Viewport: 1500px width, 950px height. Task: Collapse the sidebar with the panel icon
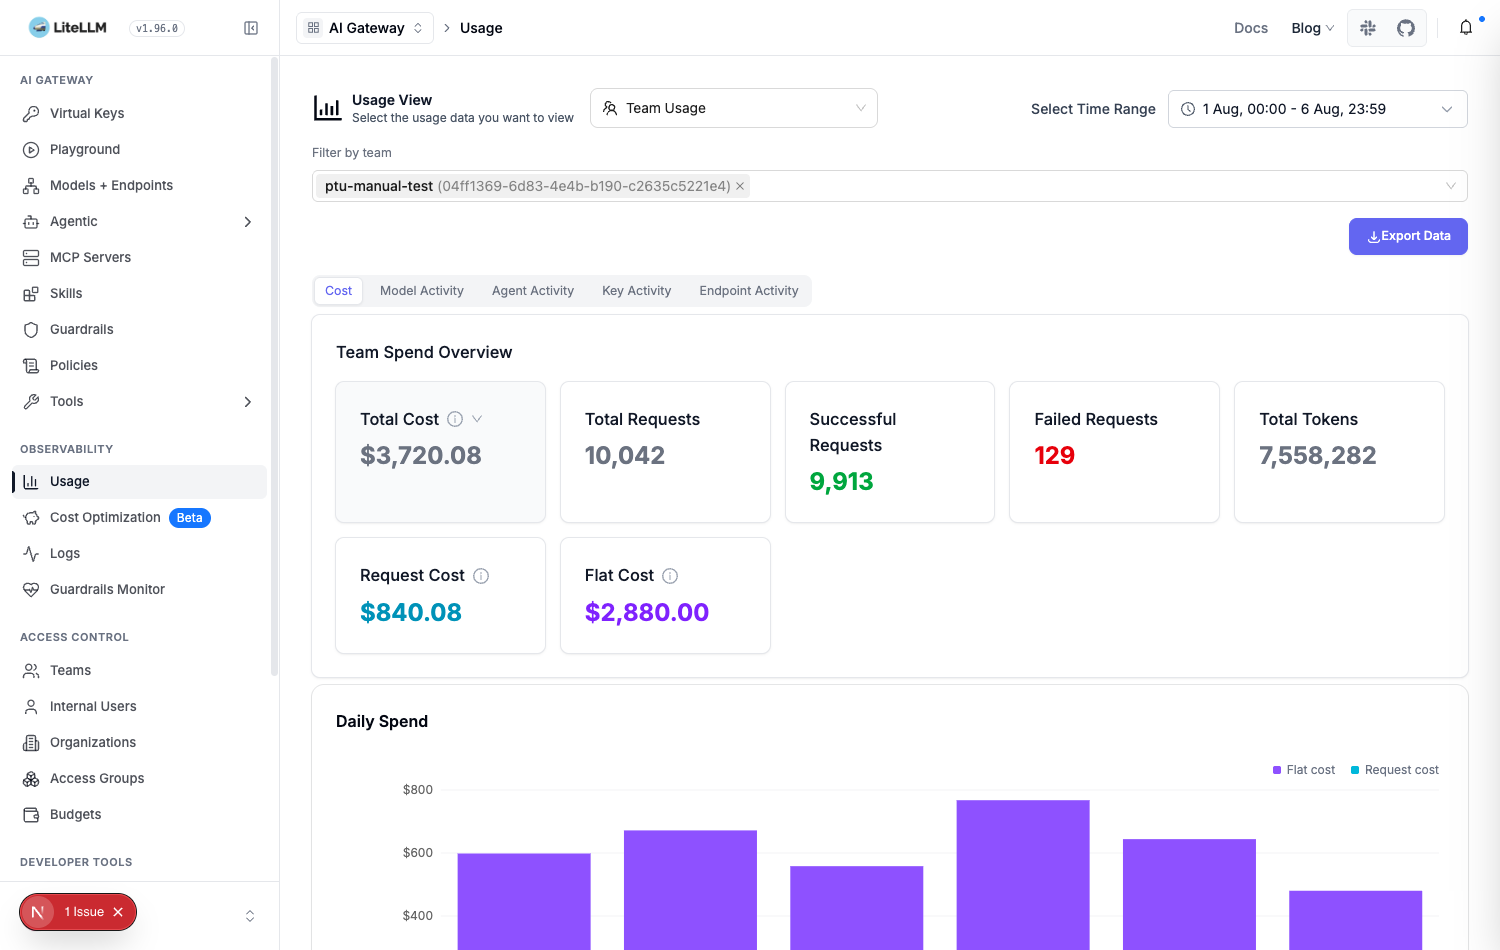click(251, 28)
